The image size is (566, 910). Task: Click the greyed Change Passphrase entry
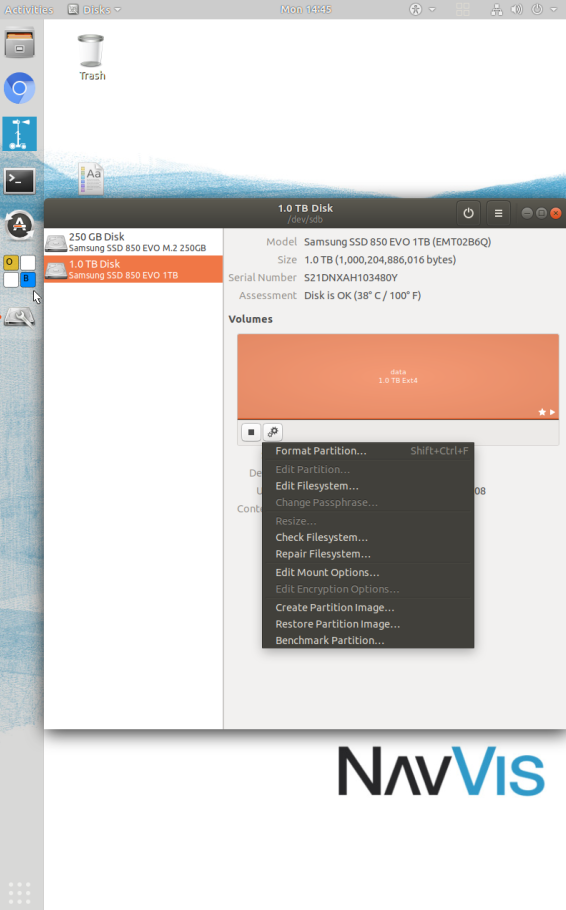[x=368, y=503]
